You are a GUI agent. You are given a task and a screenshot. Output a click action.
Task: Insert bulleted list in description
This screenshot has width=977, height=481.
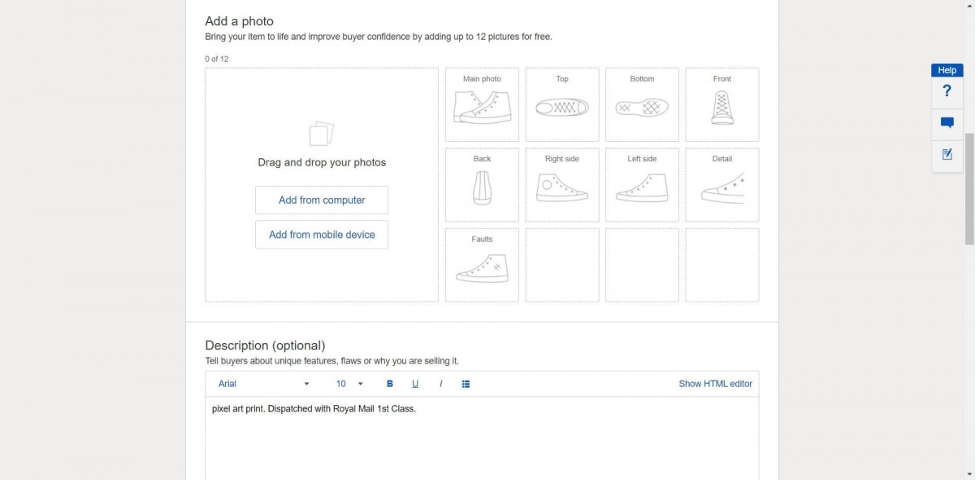[x=466, y=384]
